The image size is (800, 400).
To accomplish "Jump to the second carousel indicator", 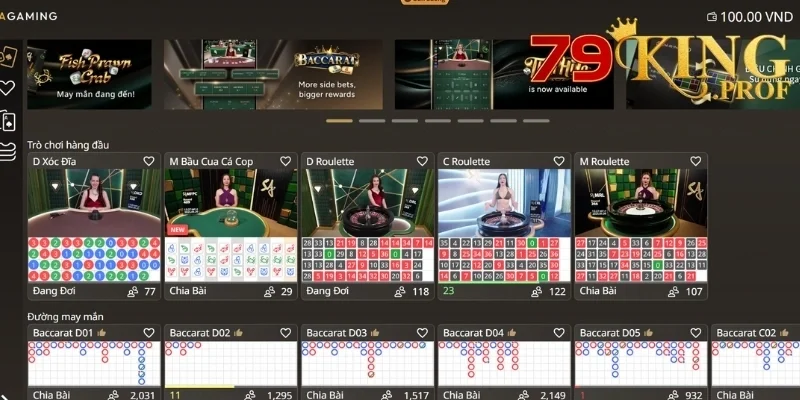I will tap(372, 121).
